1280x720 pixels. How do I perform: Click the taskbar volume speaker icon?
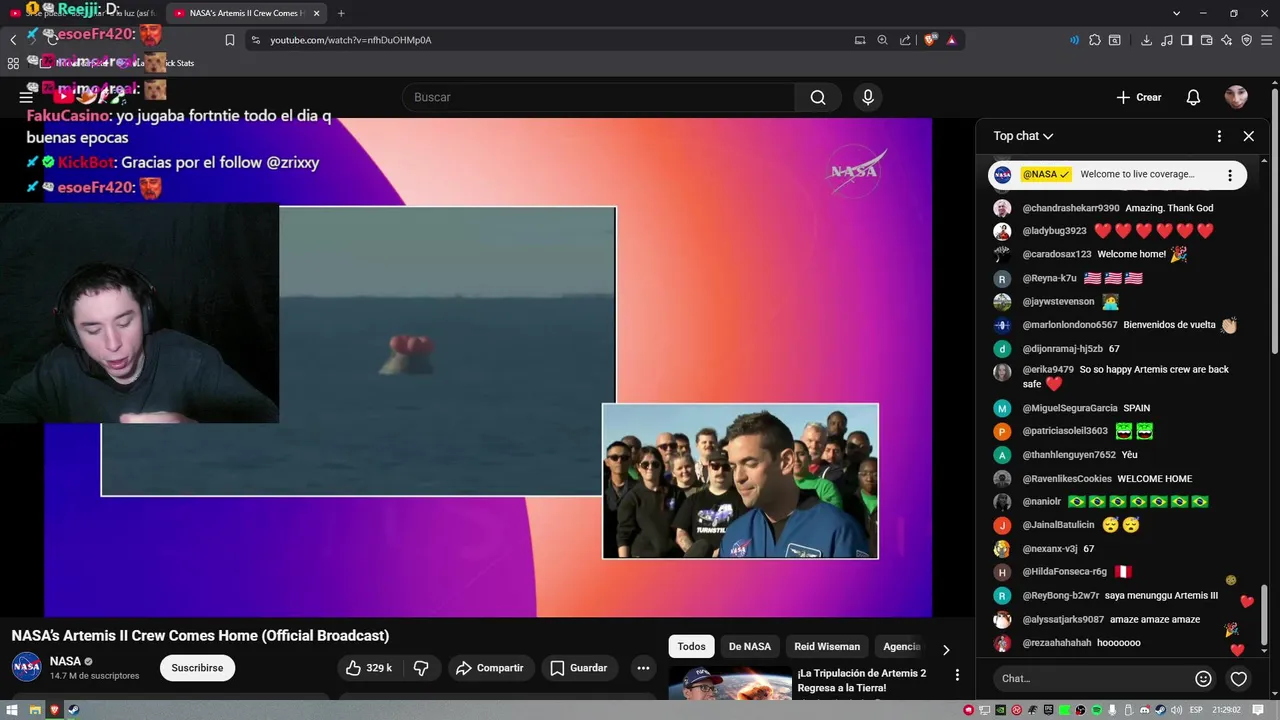point(1174,710)
